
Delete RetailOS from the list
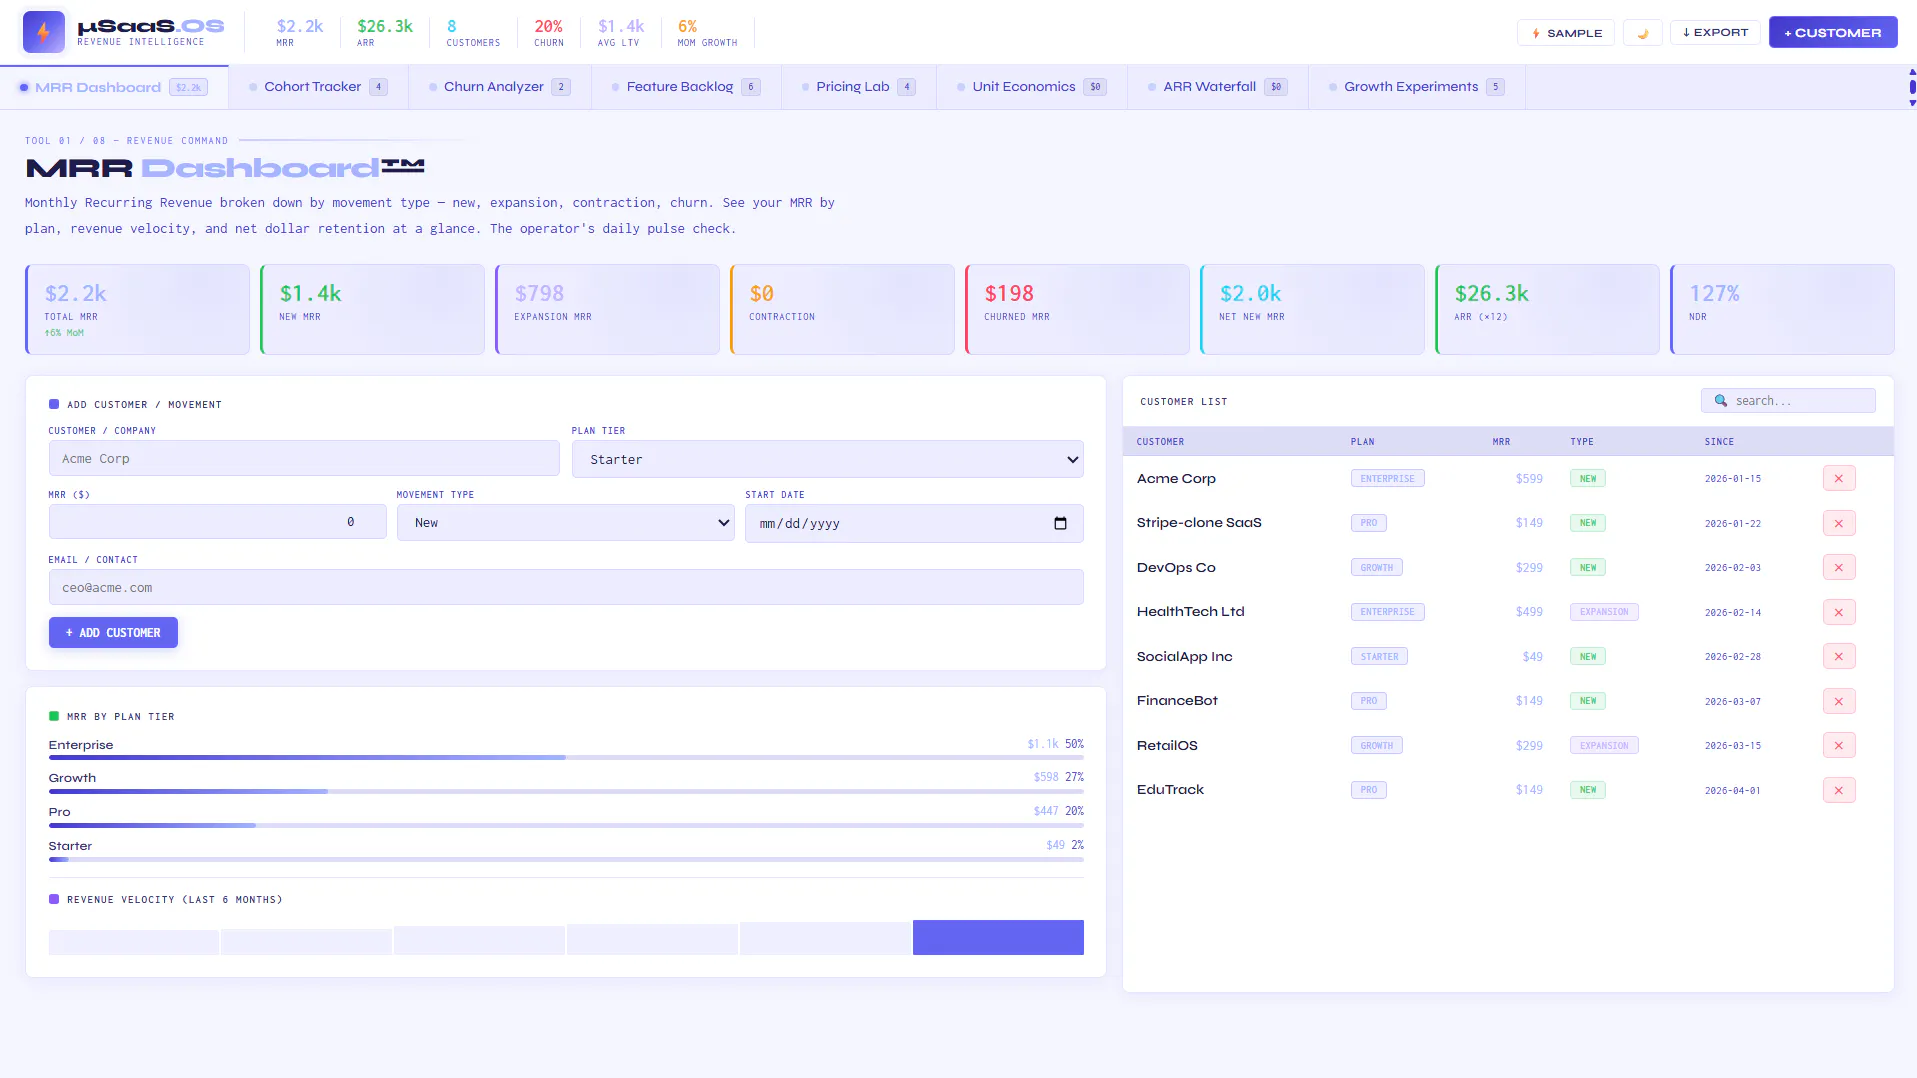pyautogui.click(x=1838, y=746)
